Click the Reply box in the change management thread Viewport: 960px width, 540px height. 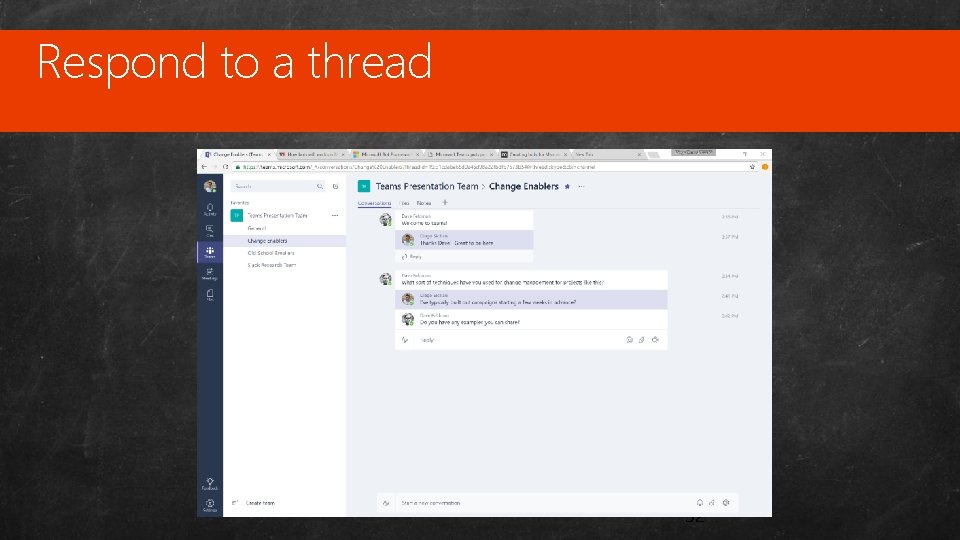point(520,340)
